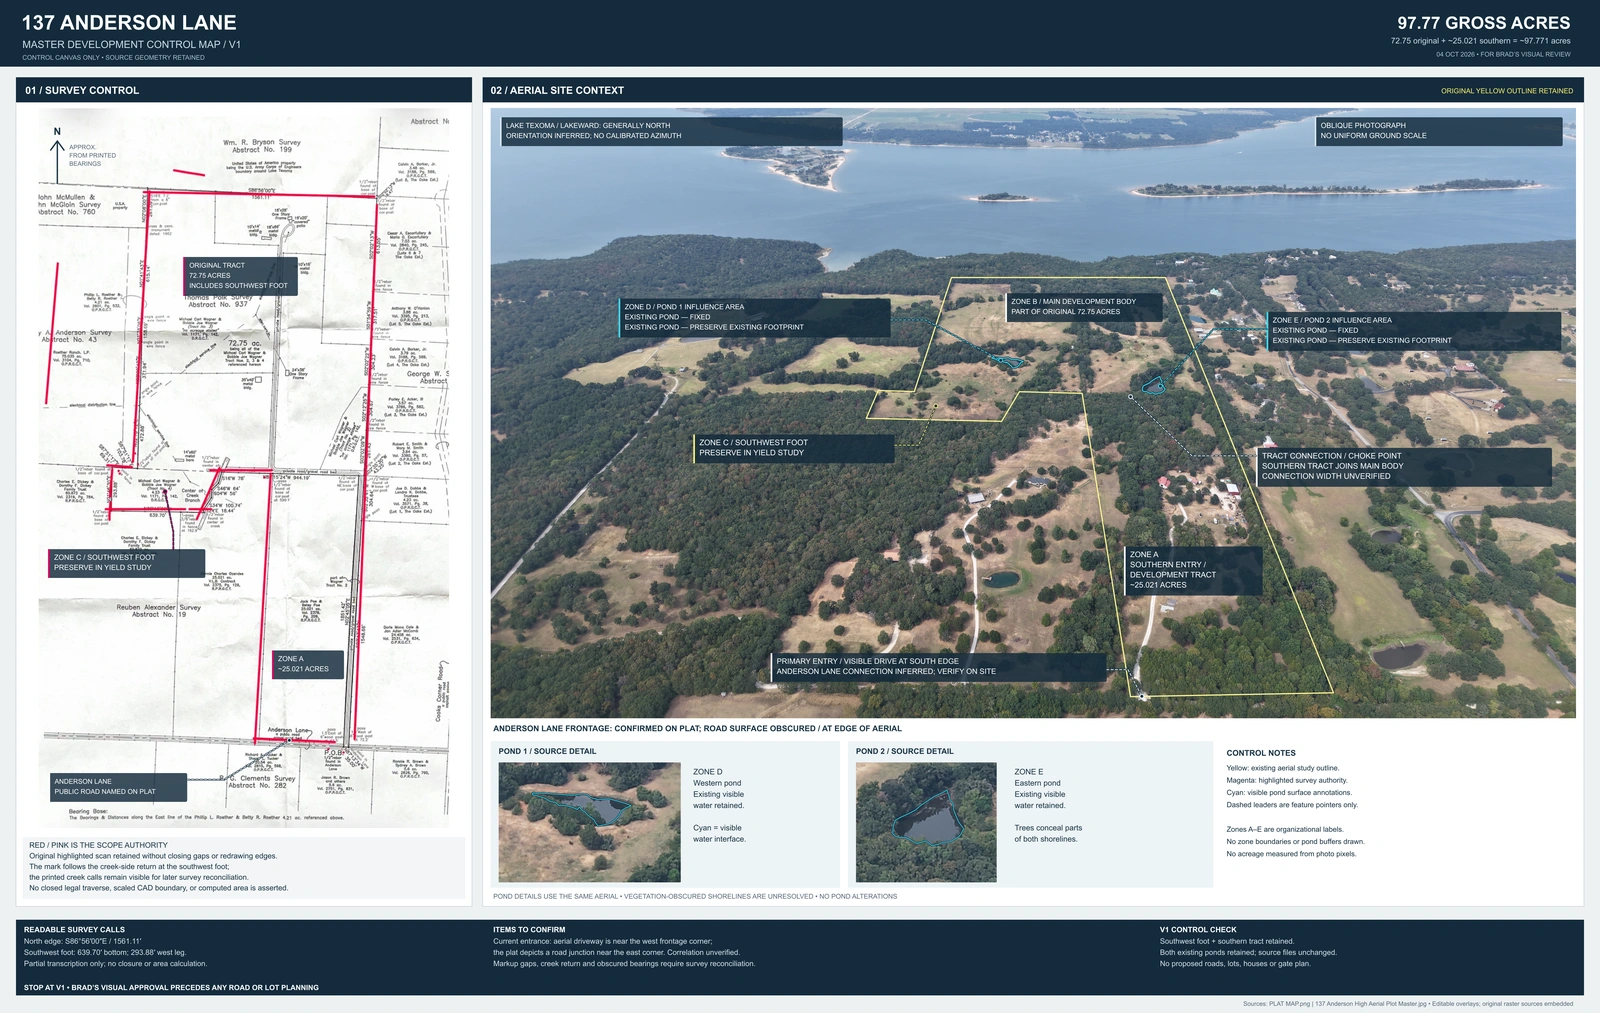Click the ORIGINAL TRACT 72.75 ACRES callout
This screenshot has width=1600, height=1013.
pos(240,275)
